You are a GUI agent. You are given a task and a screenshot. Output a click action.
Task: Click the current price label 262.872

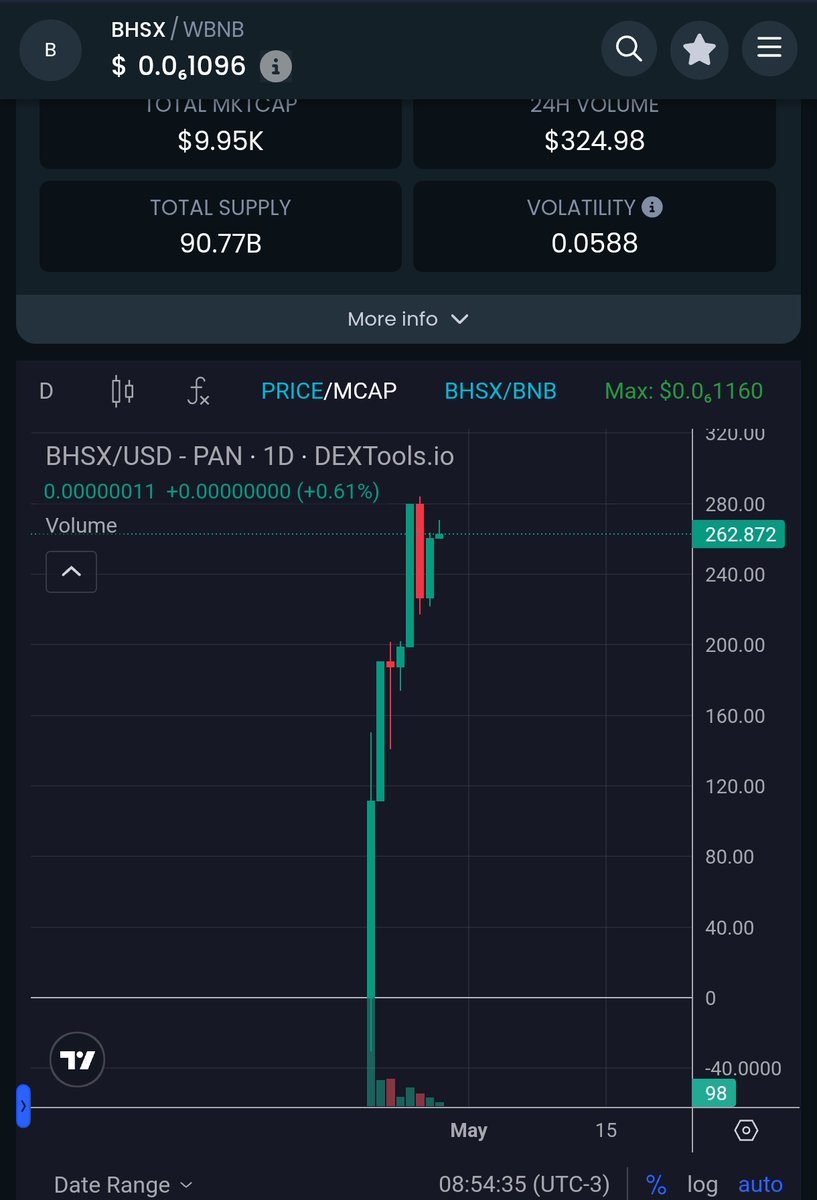point(740,535)
